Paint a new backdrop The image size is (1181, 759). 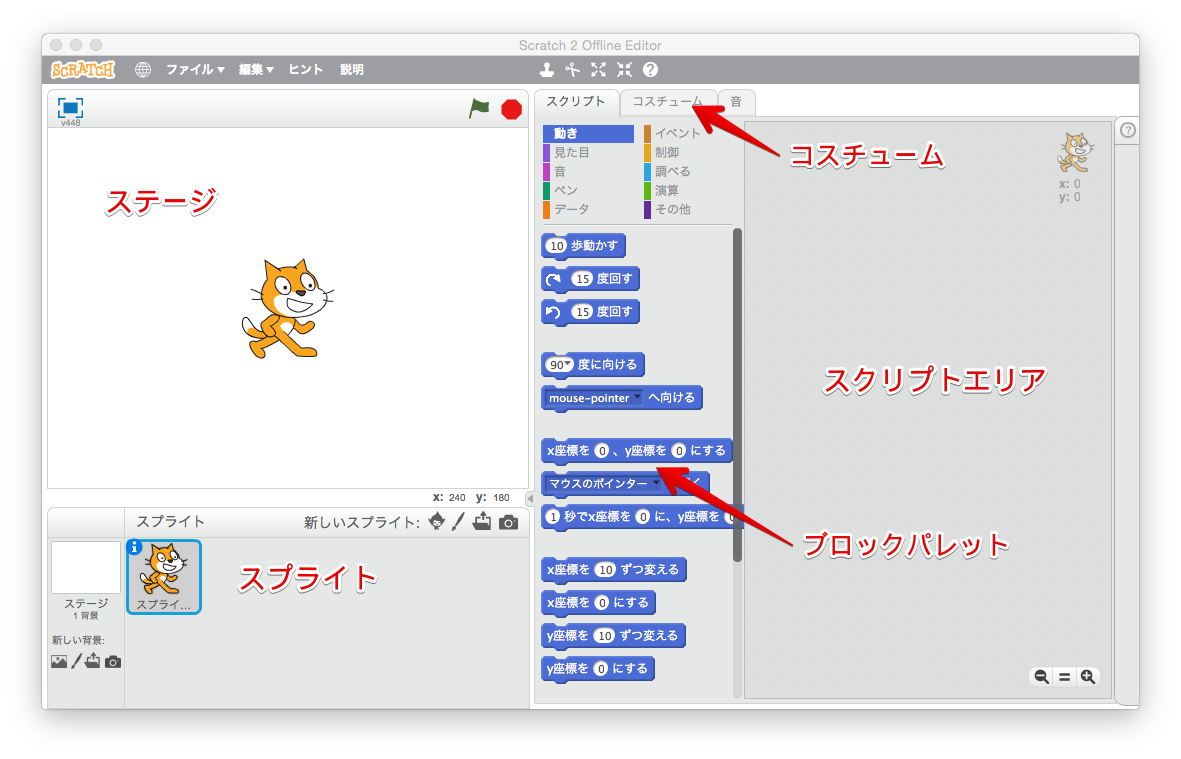[76, 662]
